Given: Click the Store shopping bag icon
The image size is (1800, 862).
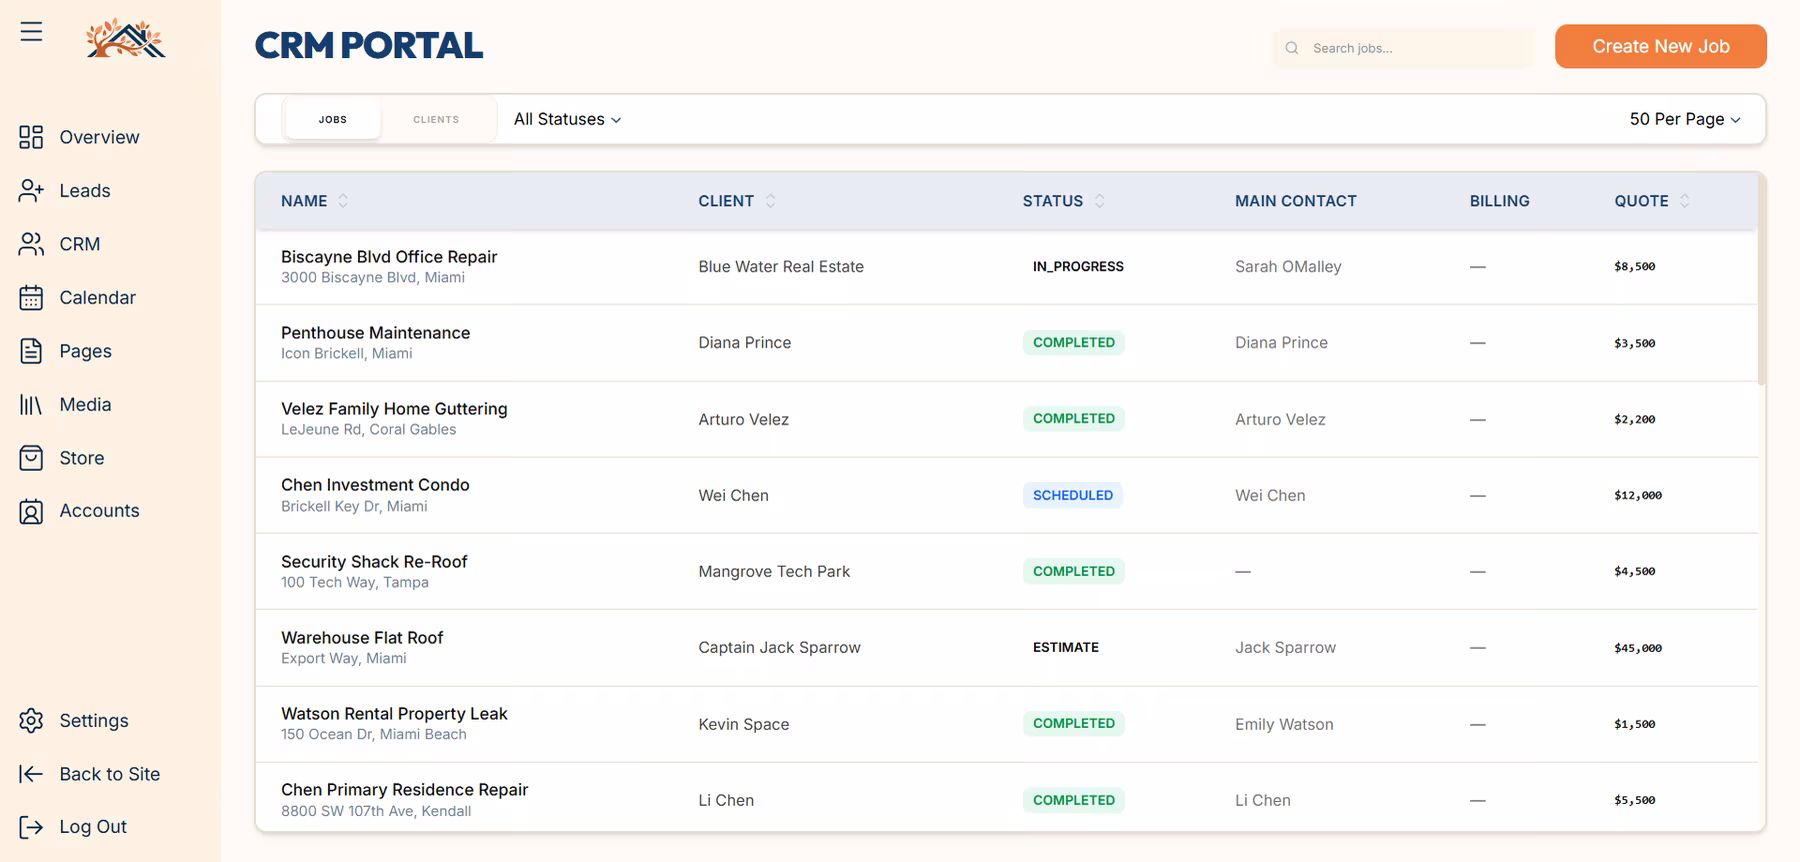Looking at the screenshot, I should (x=31, y=458).
